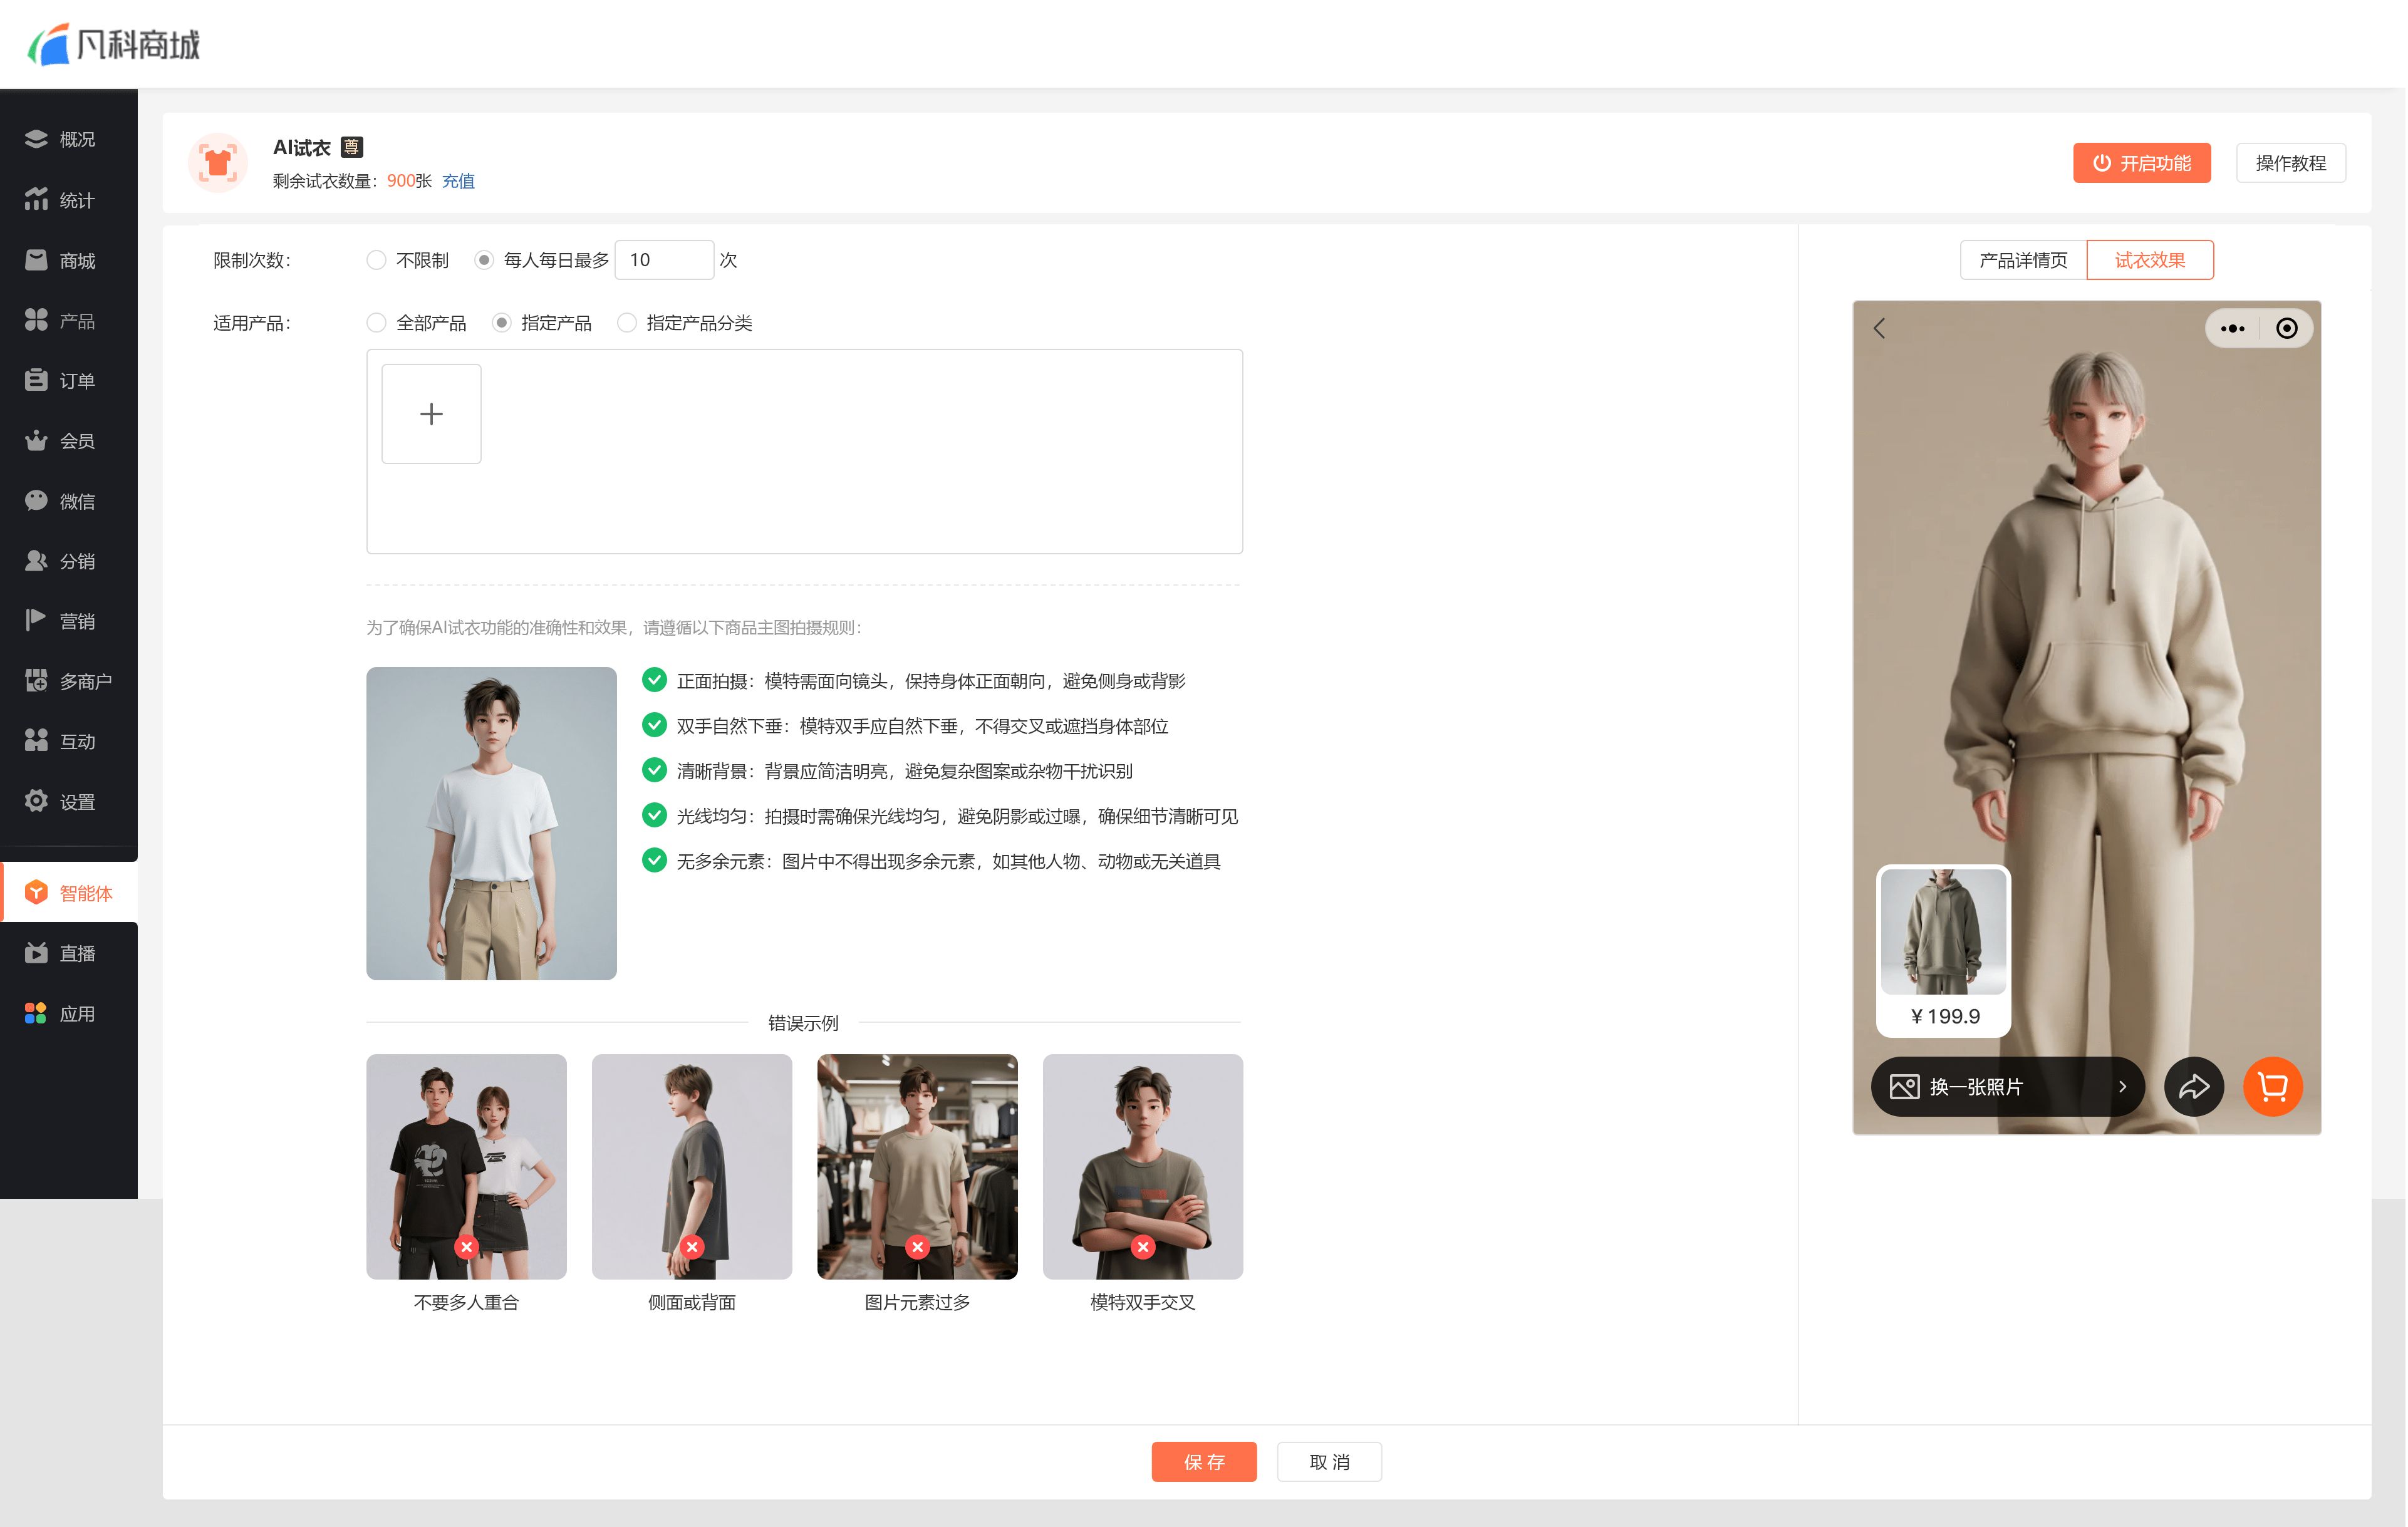Click the daily limit number input field
2408x1527 pixels.
663,260
